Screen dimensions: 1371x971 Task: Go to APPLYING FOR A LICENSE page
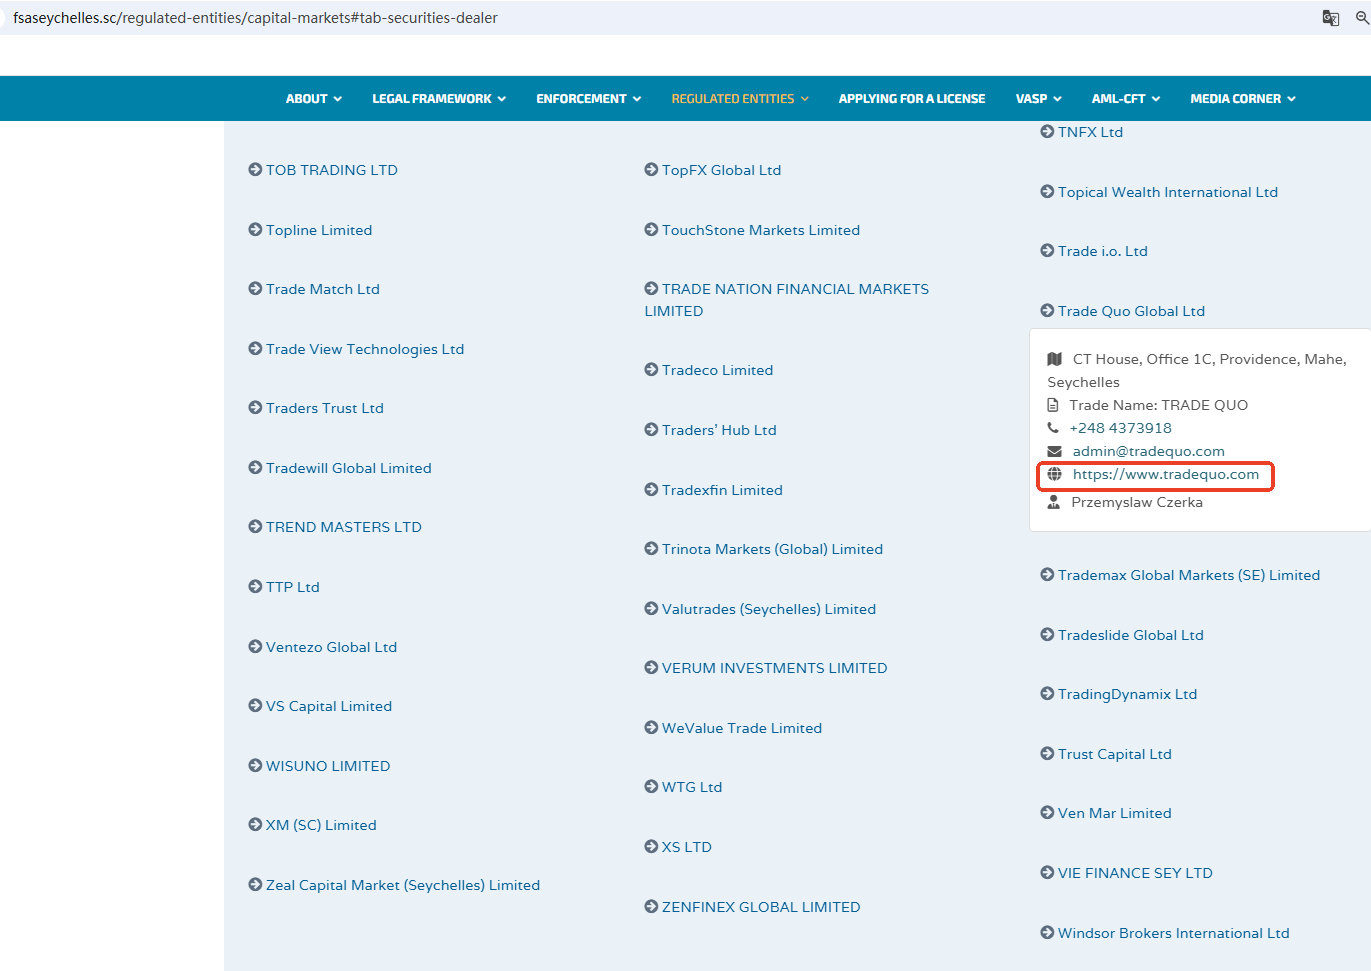point(911,99)
